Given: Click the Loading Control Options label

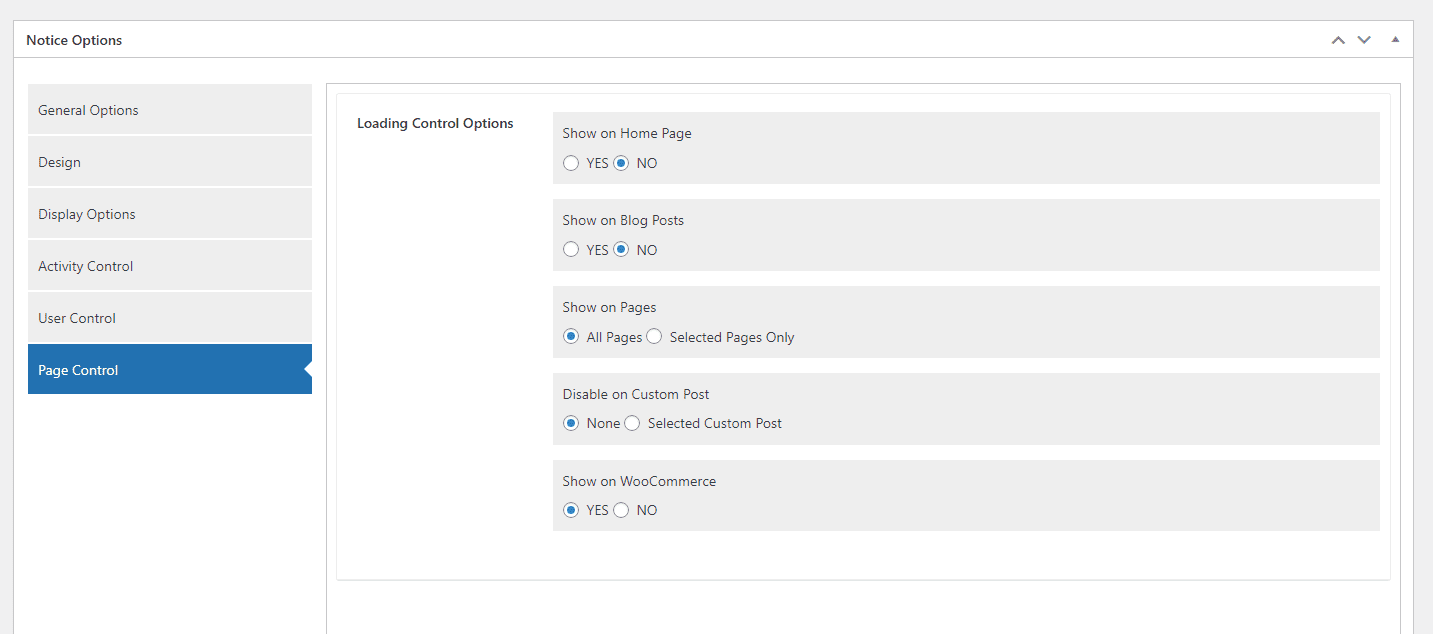Looking at the screenshot, I should (435, 123).
